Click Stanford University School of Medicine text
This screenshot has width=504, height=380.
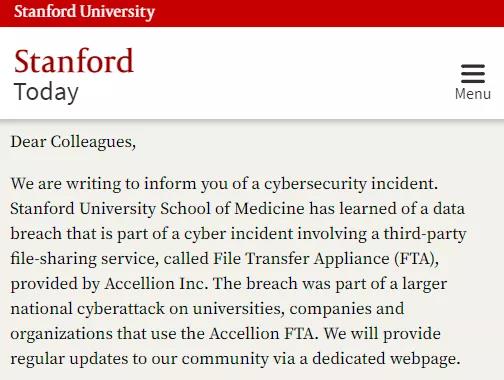157,209
